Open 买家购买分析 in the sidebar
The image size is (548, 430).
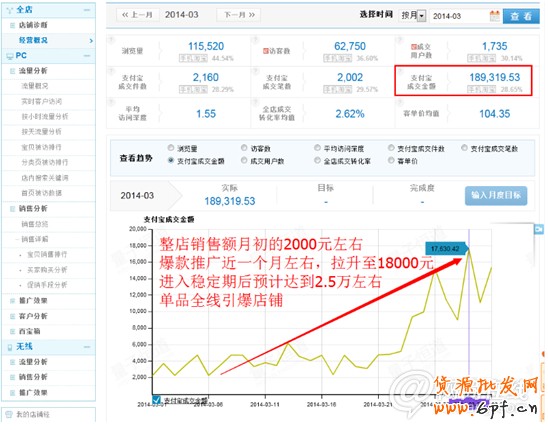point(47,270)
